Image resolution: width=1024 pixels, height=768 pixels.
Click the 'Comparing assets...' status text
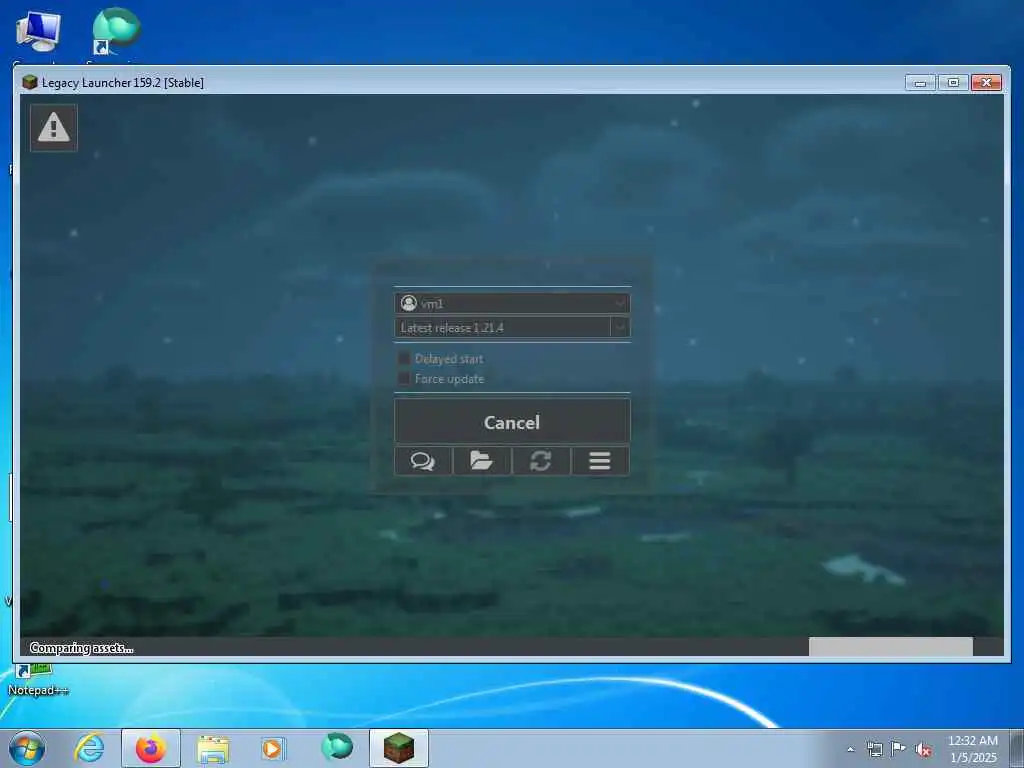point(82,648)
